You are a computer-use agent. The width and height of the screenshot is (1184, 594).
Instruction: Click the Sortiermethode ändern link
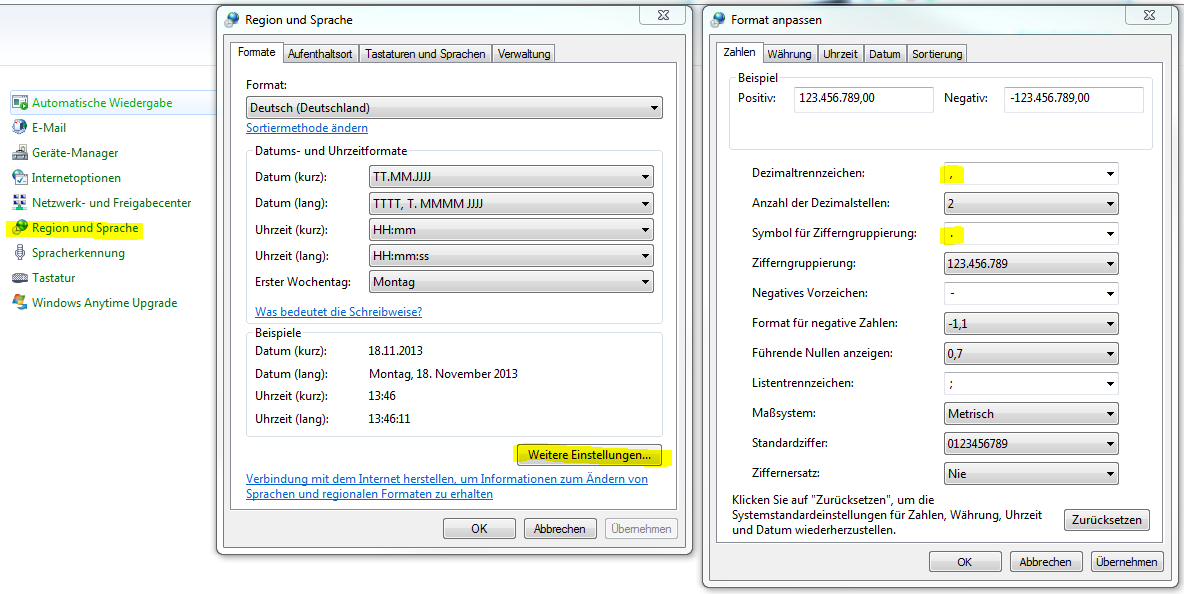(x=307, y=128)
